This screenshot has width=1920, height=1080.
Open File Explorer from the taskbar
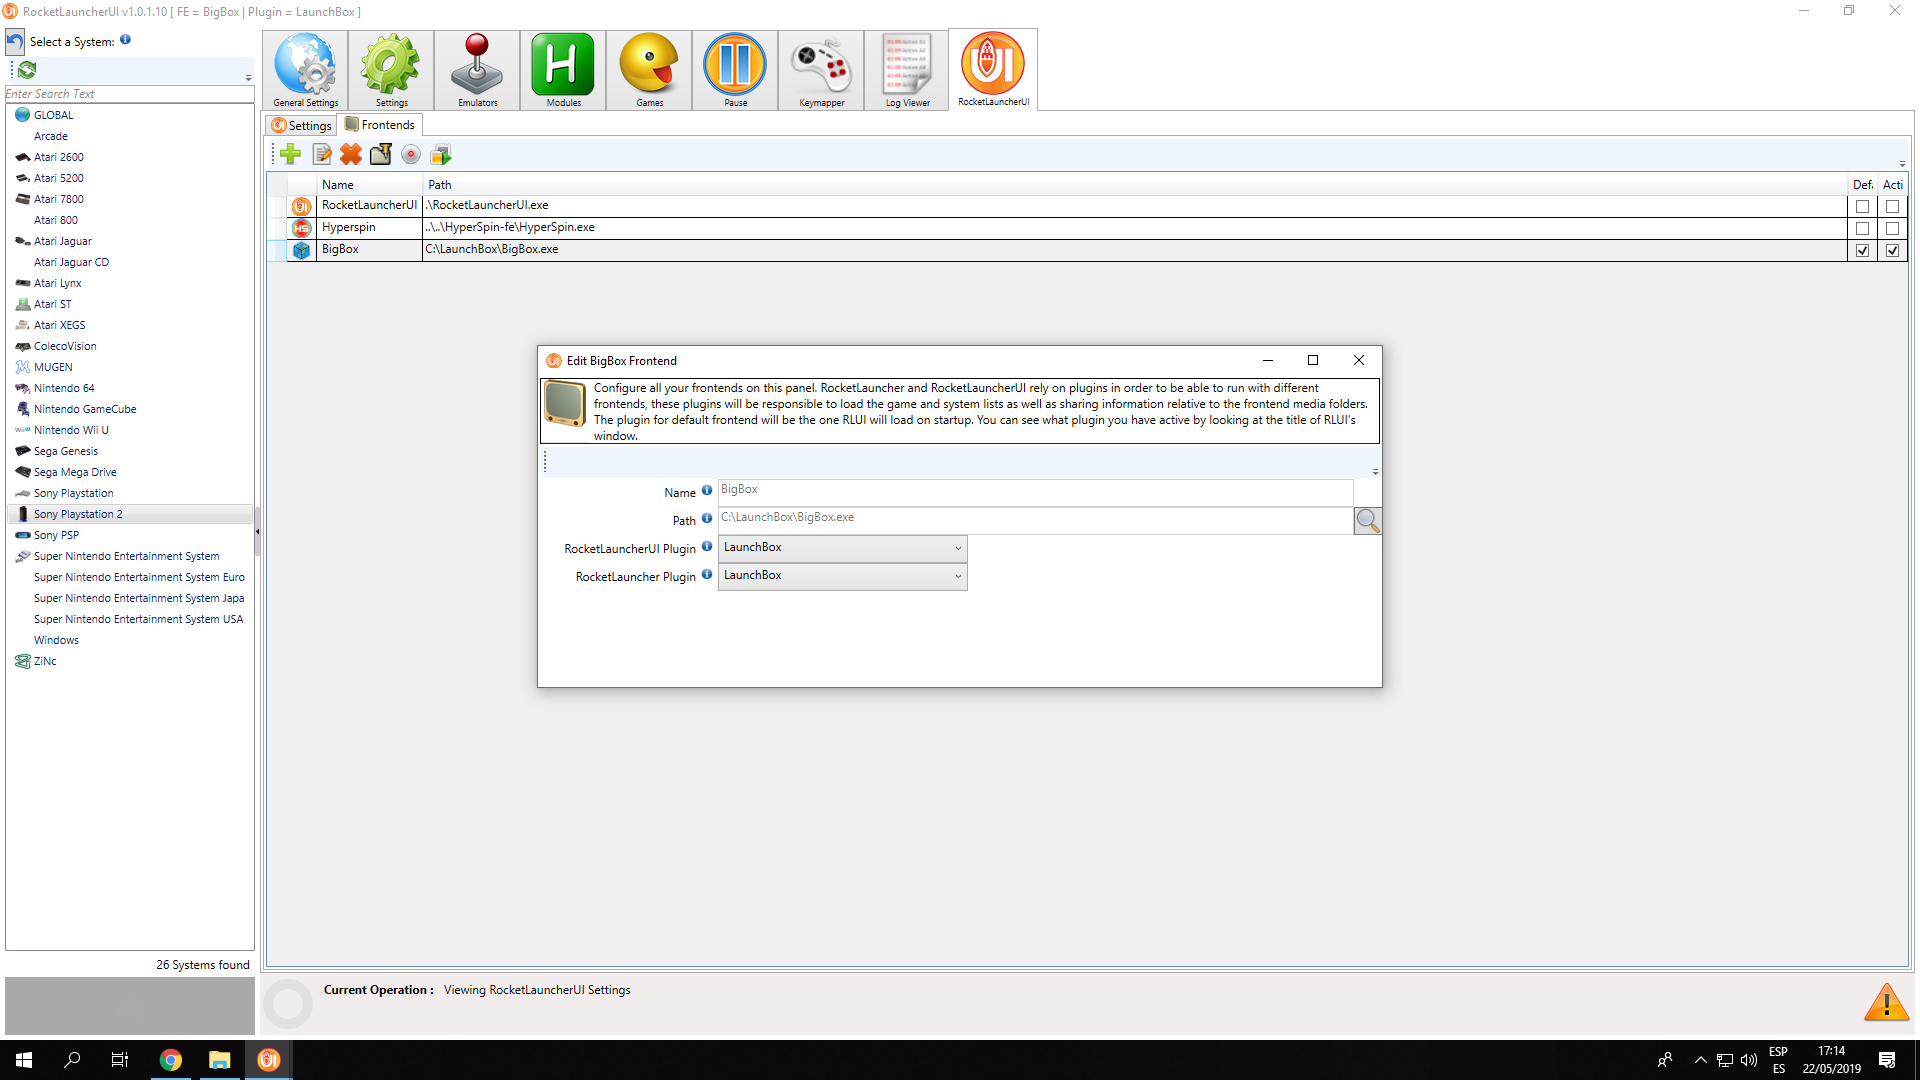coord(219,1060)
